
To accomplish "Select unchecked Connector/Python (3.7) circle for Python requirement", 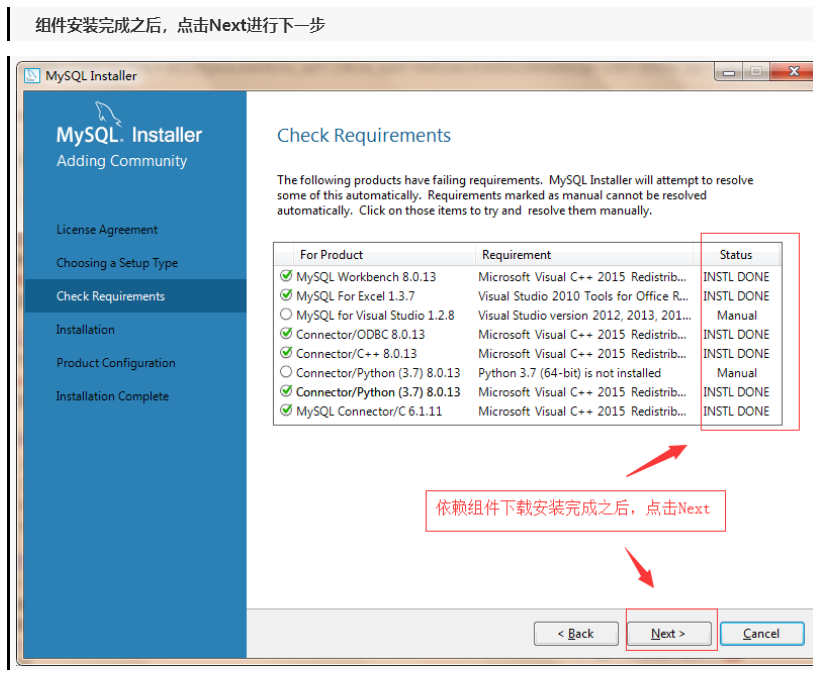I will coord(286,372).
